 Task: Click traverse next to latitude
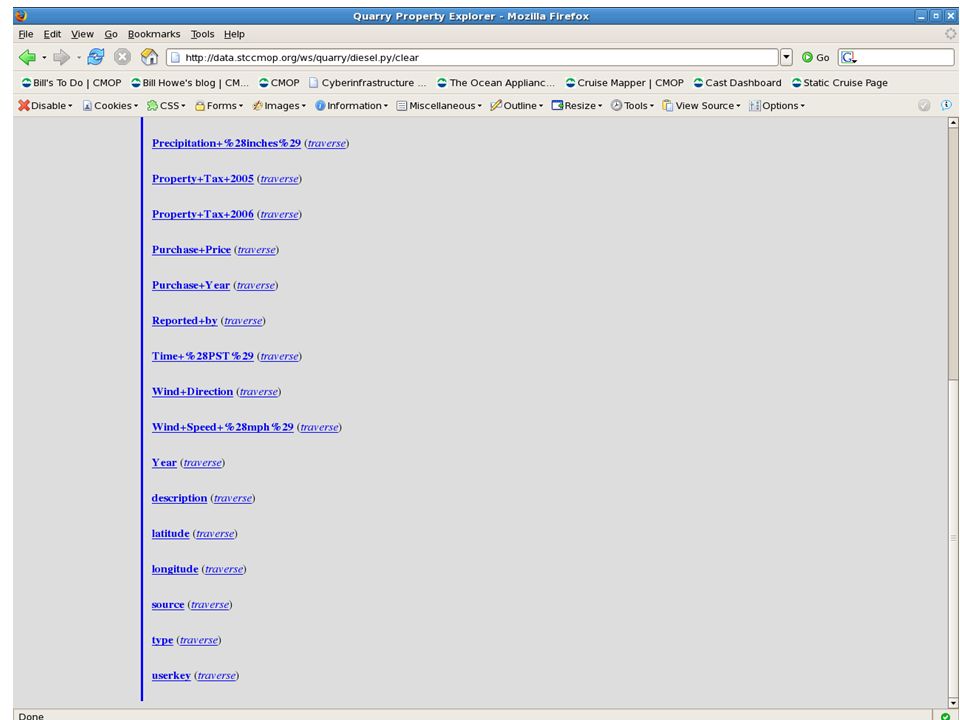(215, 534)
